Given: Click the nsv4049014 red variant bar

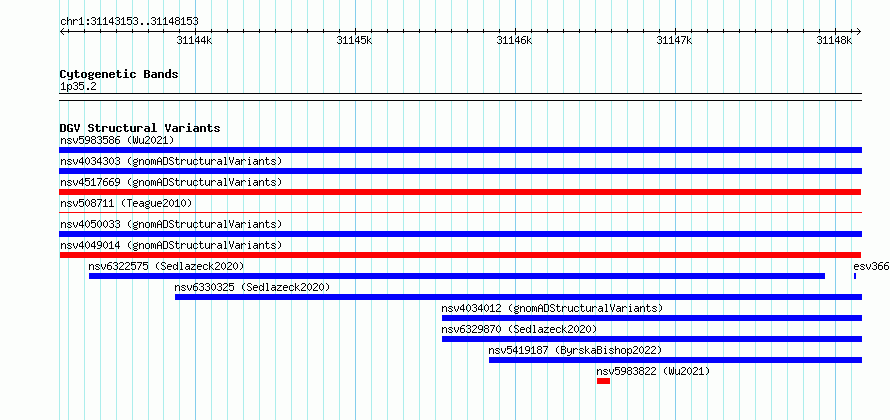Looking at the screenshot, I should point(460,255).
